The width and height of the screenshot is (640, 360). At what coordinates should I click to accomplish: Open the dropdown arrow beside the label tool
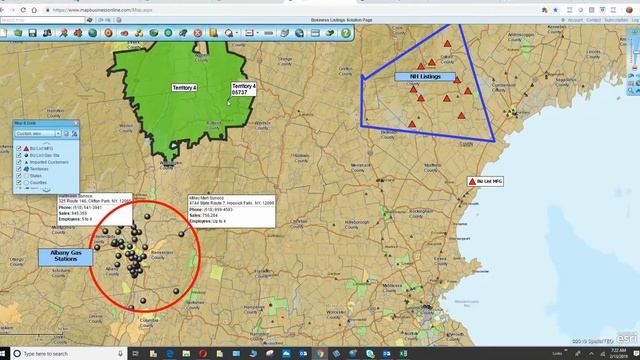click(258, 33)
